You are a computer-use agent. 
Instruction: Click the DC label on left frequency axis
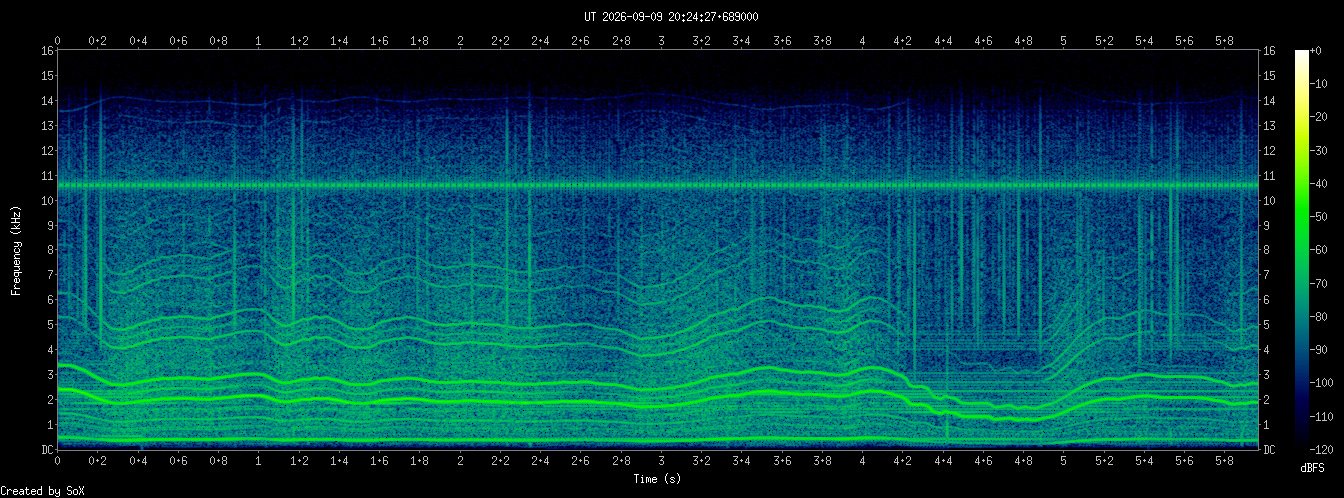48,449
